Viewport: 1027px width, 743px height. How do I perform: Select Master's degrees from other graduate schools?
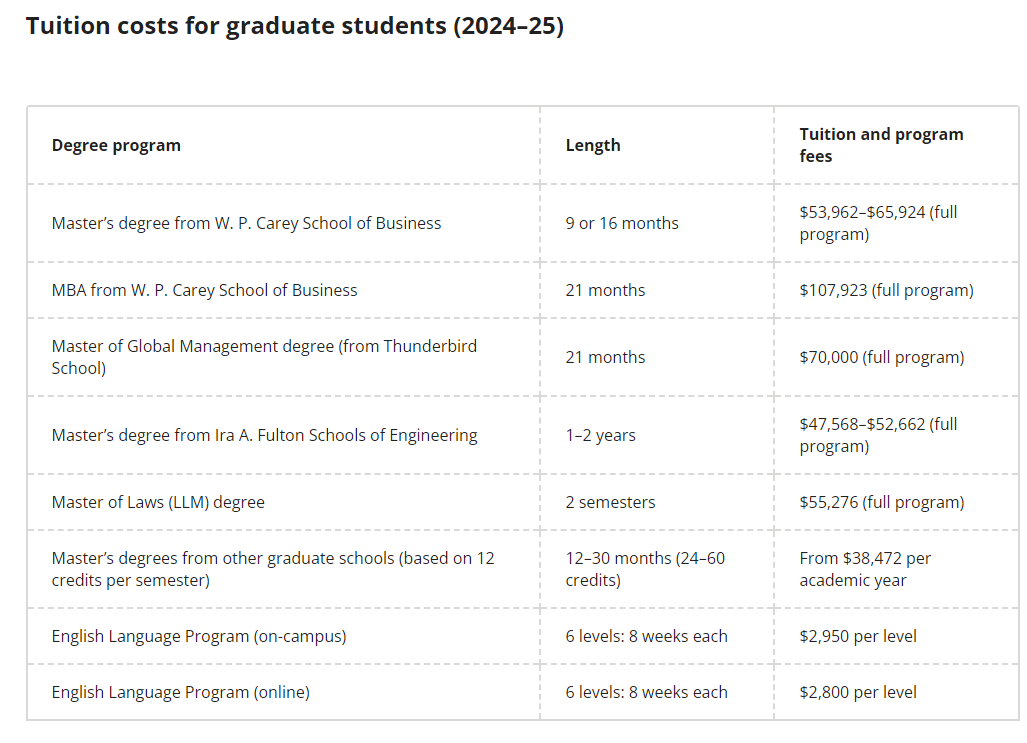273,569
